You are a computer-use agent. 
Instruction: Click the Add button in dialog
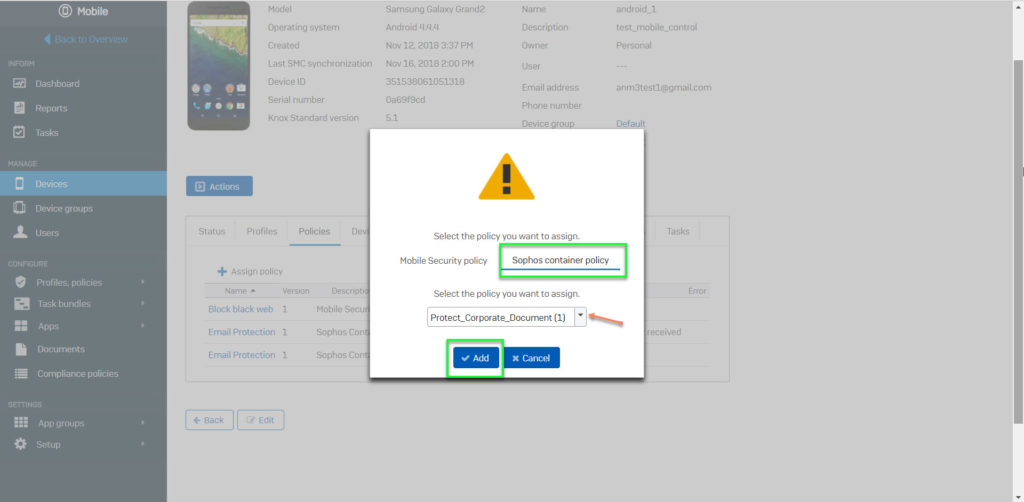click(x=475, y=358)
